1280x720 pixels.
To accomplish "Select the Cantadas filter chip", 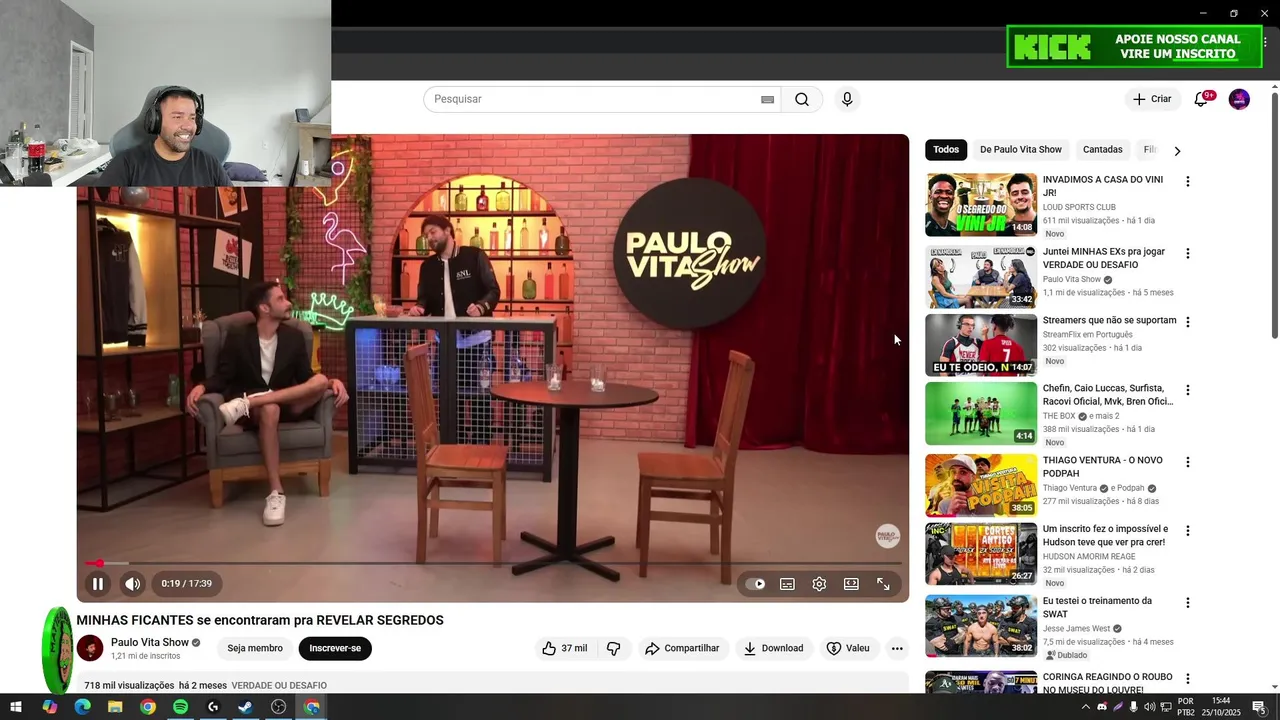I will [x=1102, y=150].
